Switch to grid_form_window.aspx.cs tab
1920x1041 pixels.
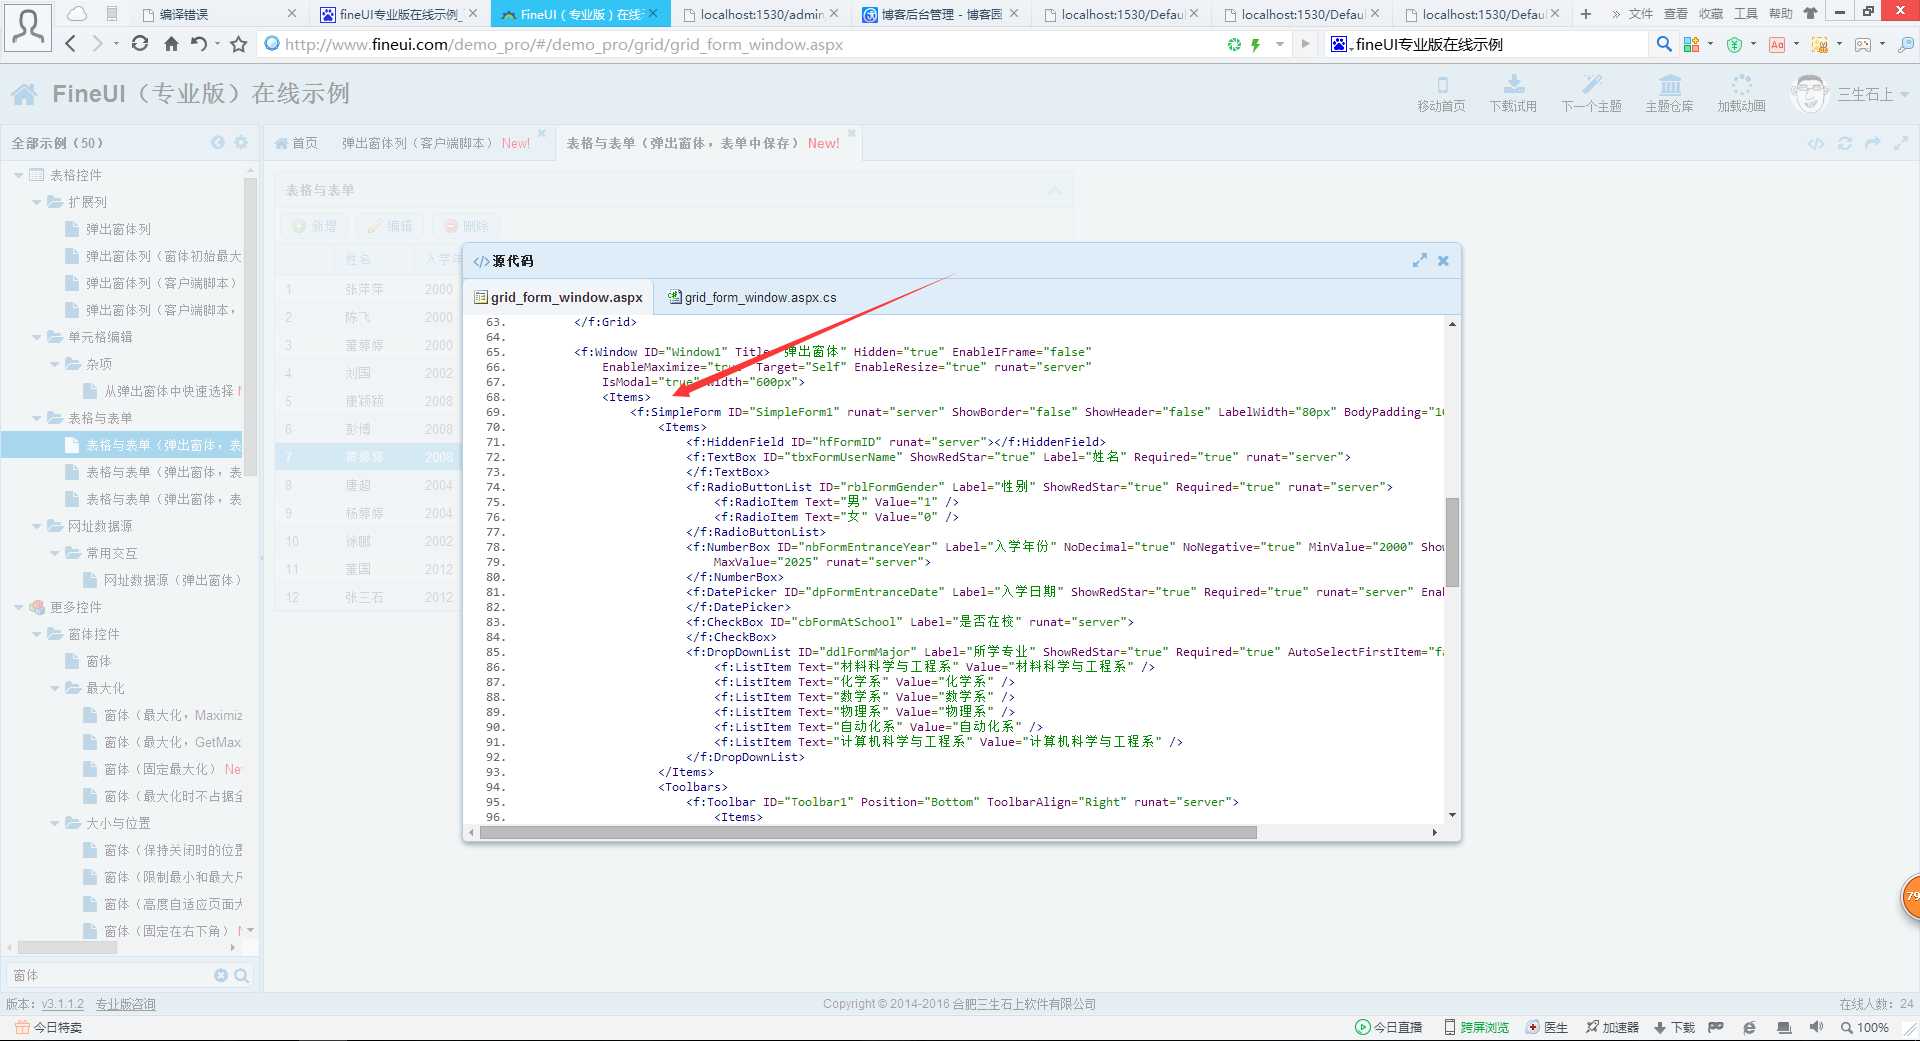click(x=751, y=297)
